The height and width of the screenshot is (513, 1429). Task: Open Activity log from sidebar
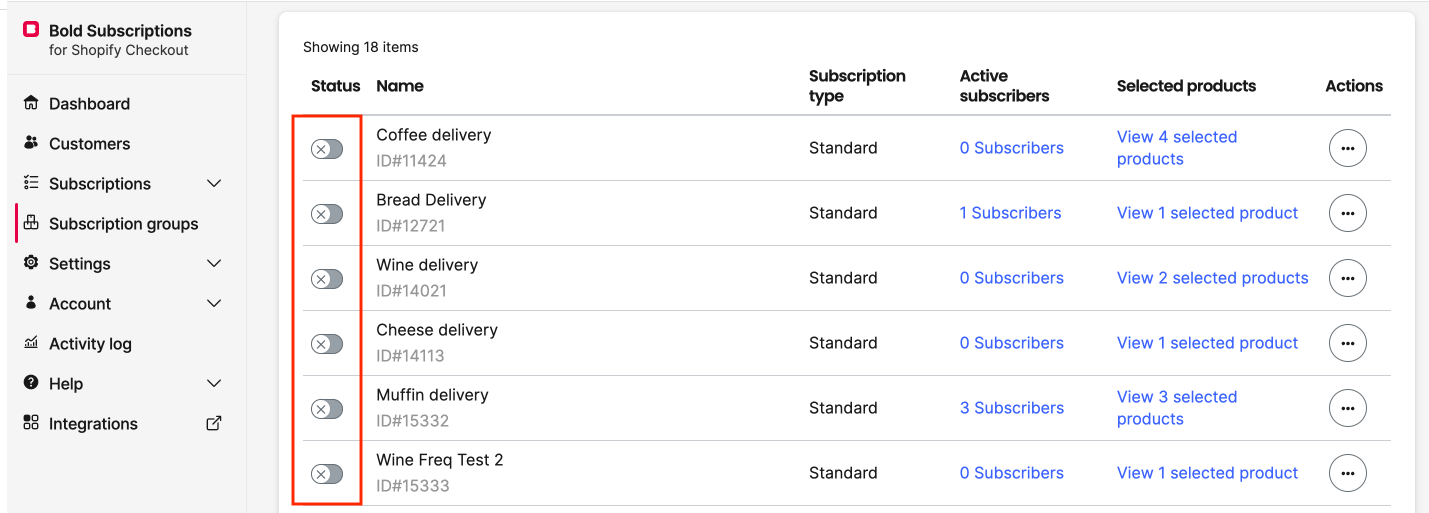click(90, 344)
